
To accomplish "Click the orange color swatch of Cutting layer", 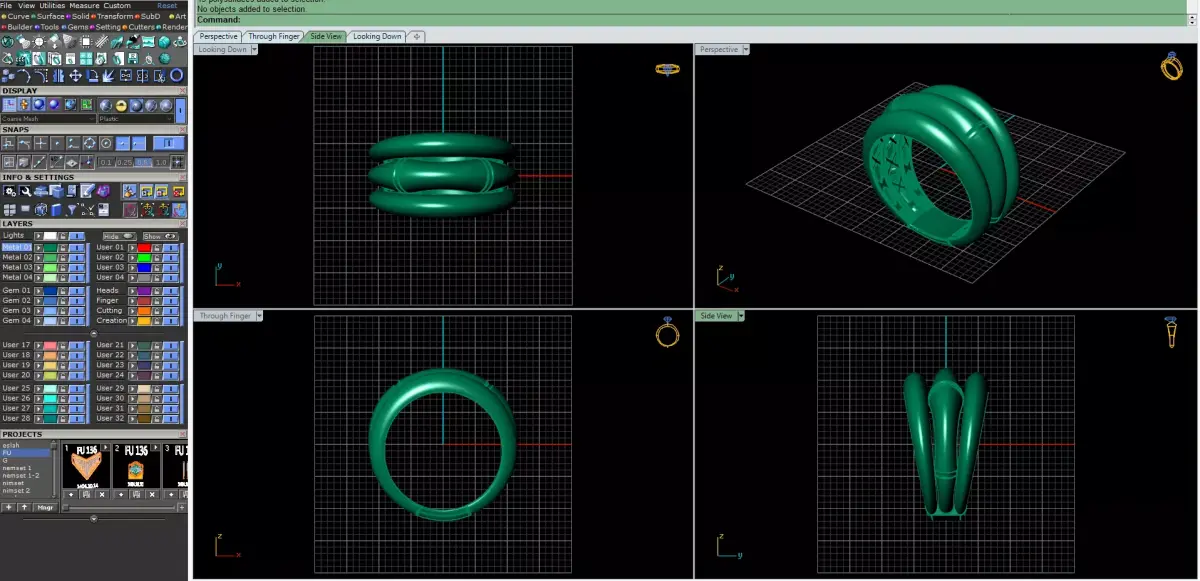I will (144, 310).
